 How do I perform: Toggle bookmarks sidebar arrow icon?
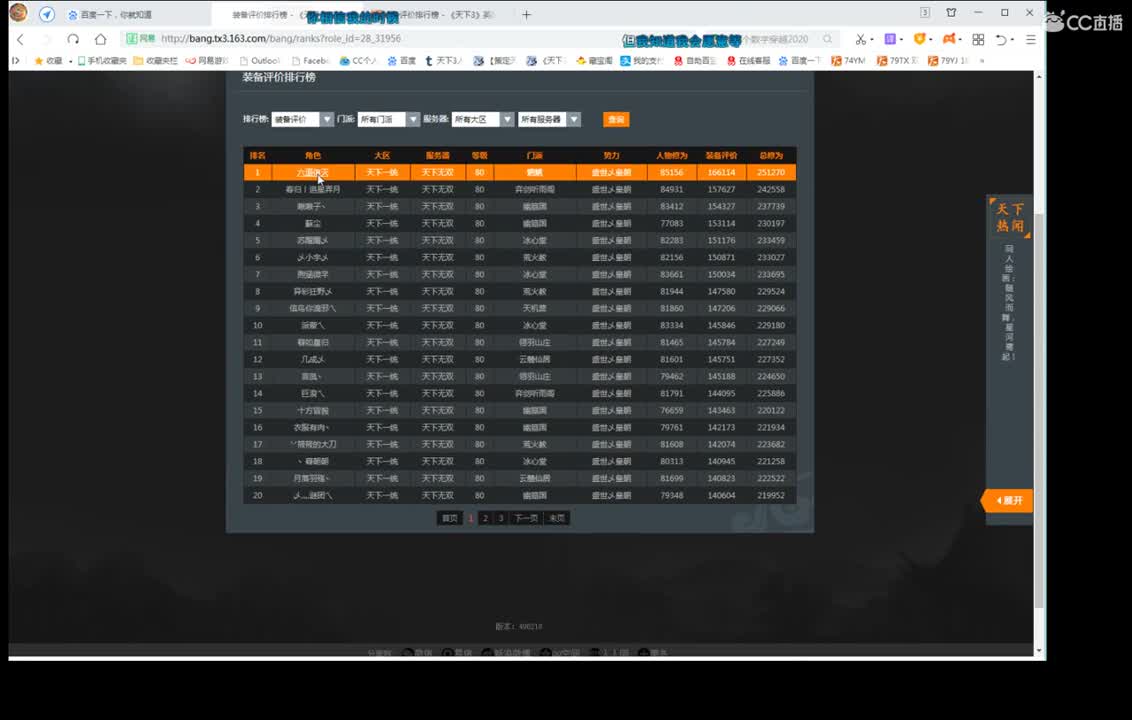pyautogui.click(x=15, y=61)
